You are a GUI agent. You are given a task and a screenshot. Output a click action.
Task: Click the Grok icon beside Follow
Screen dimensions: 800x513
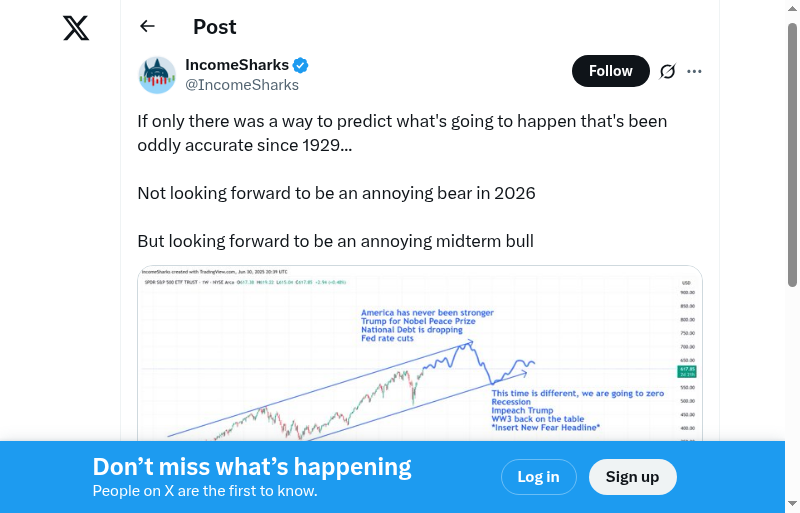(x=668, y=71)
